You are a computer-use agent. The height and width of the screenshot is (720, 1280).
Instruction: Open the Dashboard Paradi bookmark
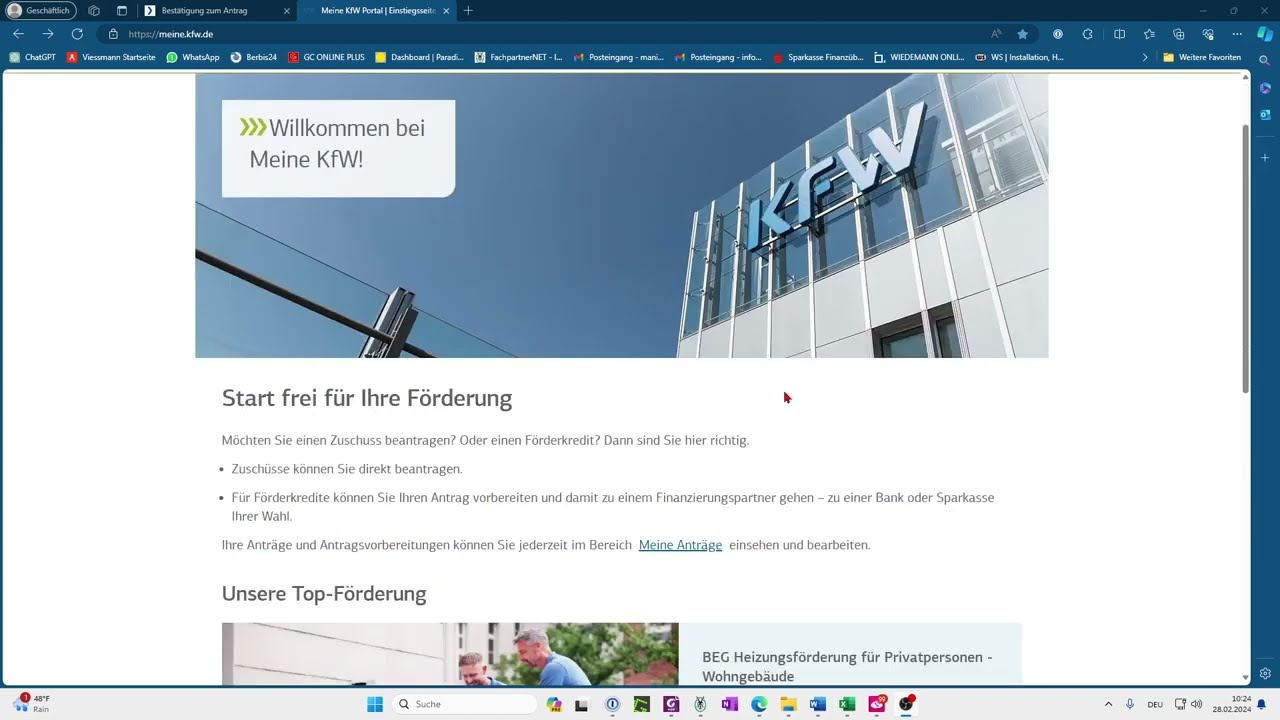[x=420, y=57]
